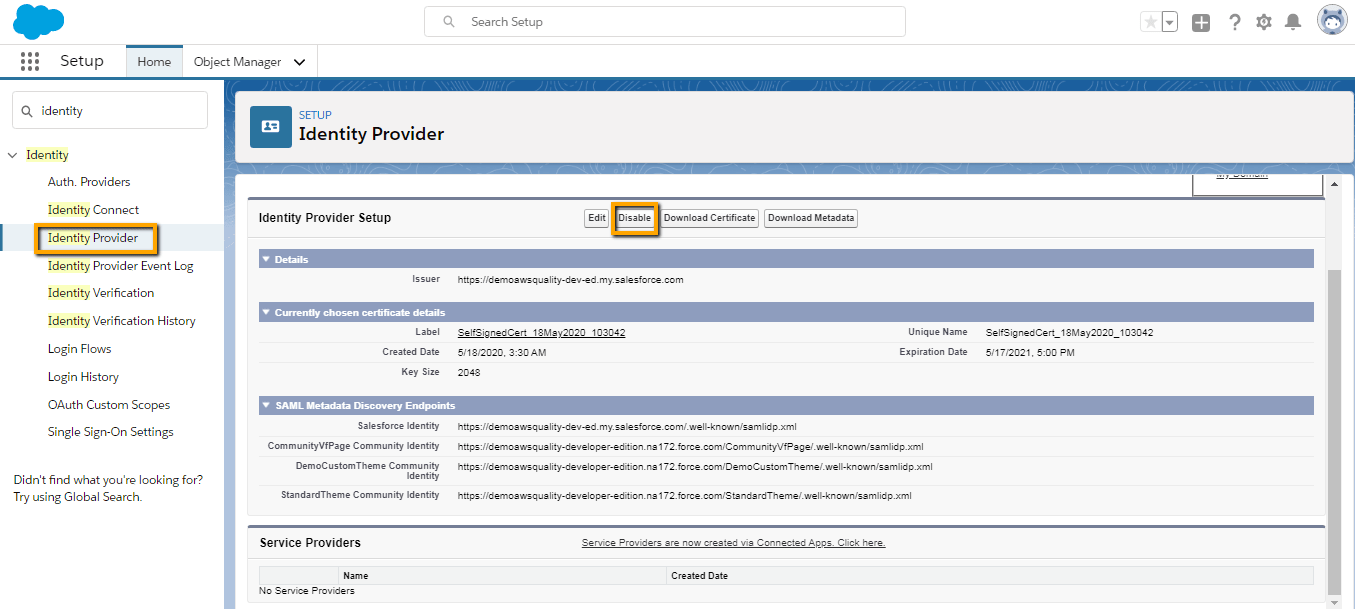
Task: Open the favorites list dropdown arrow
Action: pos(1170,22)
